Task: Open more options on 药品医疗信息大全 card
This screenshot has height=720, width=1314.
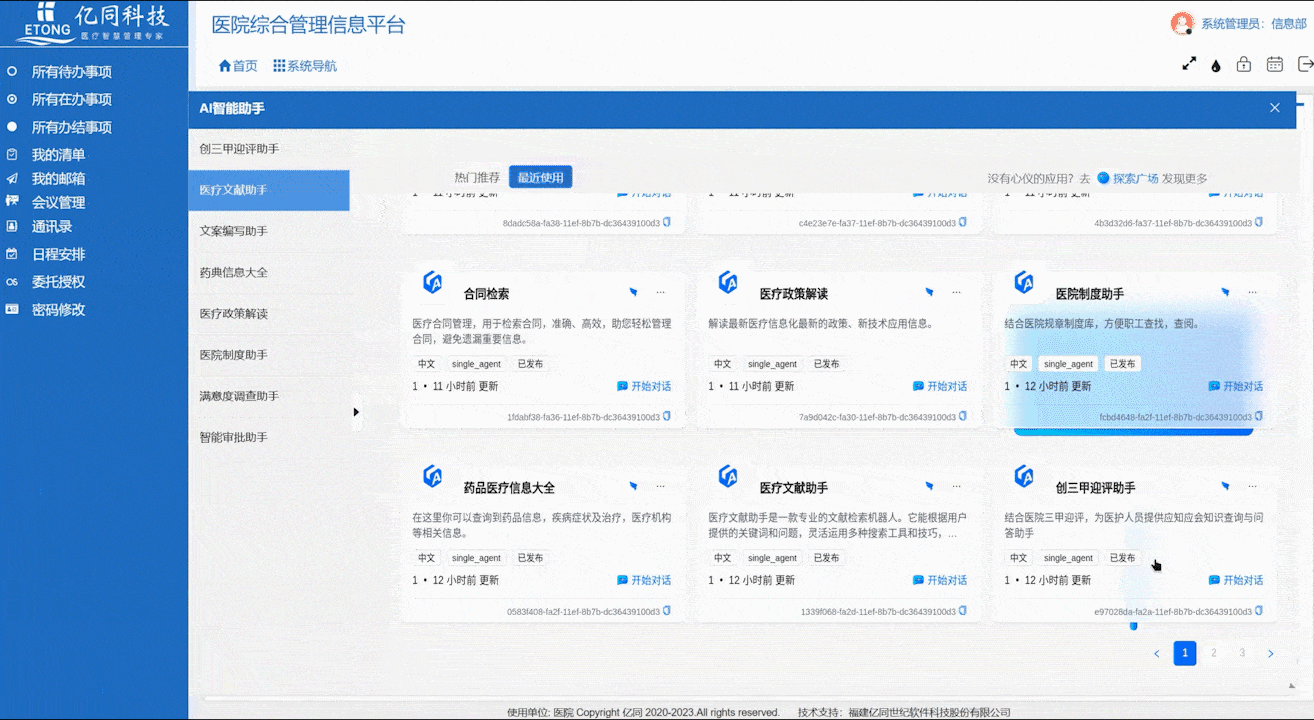Action: coord(660,486)
